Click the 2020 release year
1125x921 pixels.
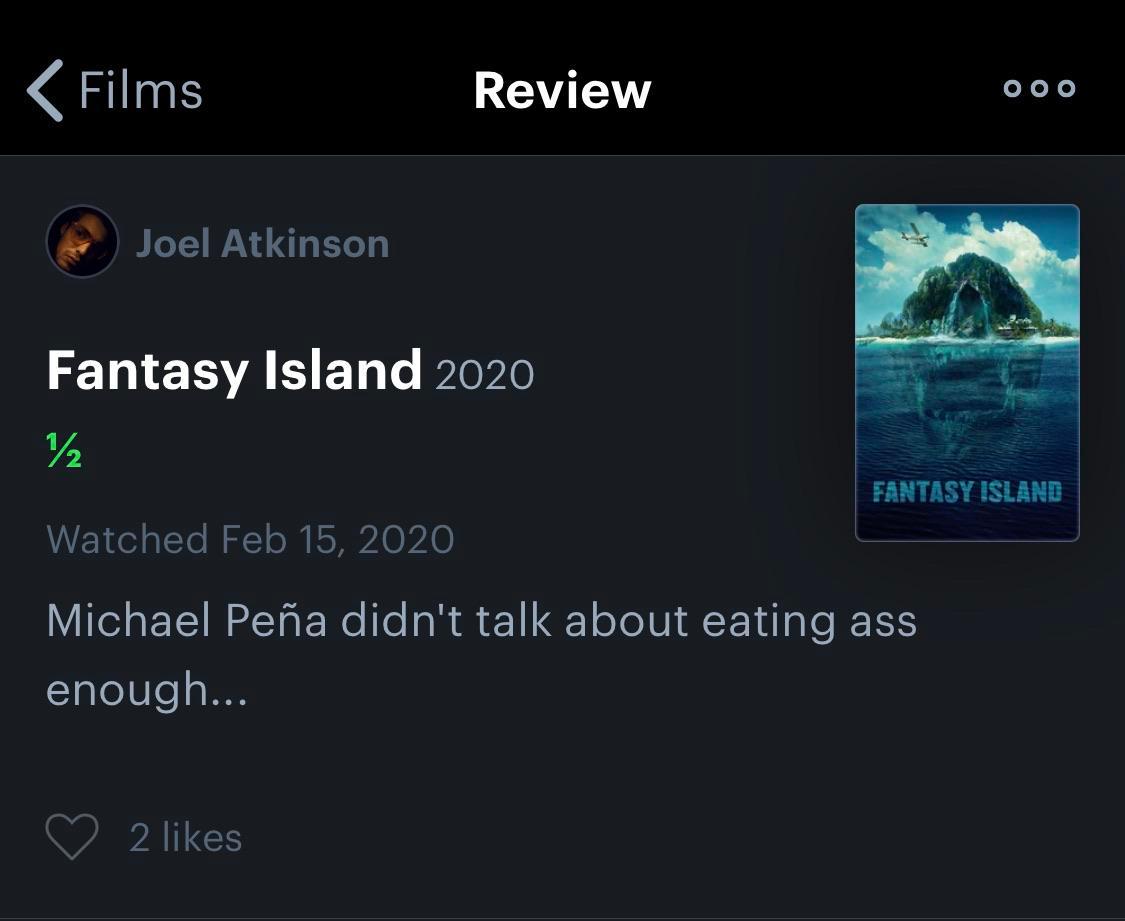click(484, 375)
